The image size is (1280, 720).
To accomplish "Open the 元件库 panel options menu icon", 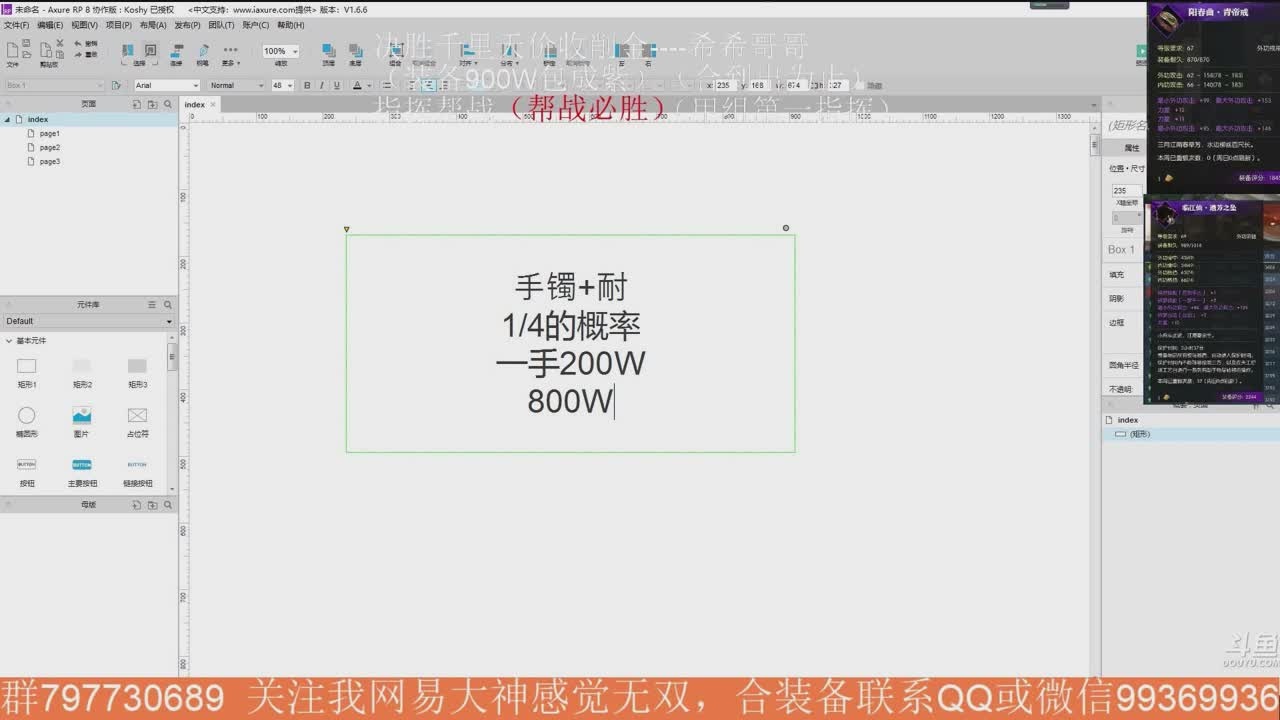I will [152, 304].
